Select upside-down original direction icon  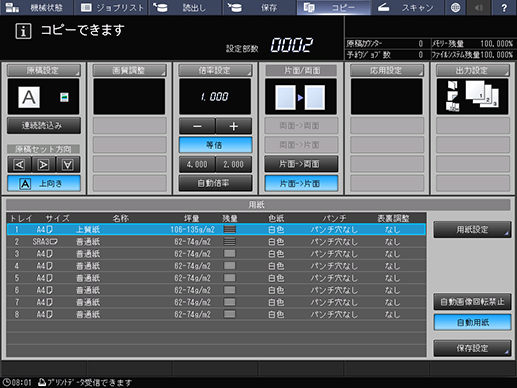(68, 164)
